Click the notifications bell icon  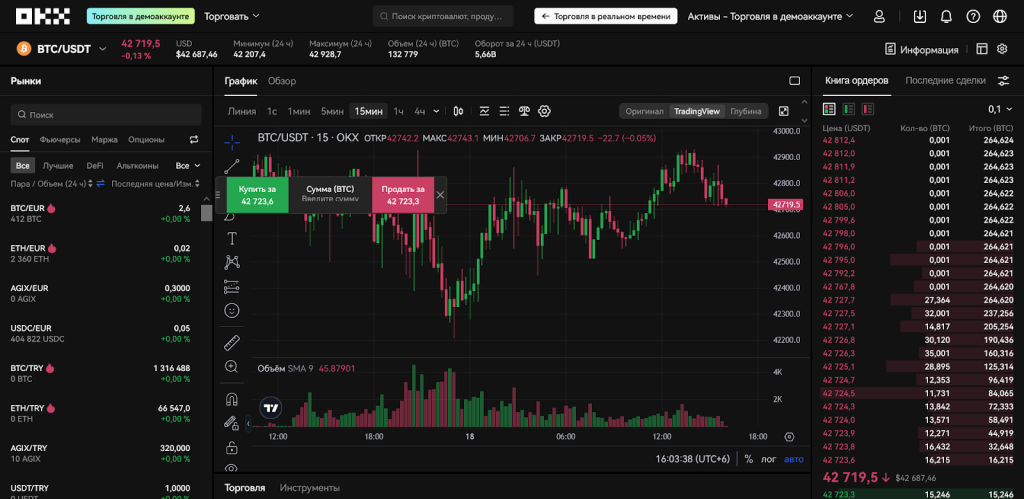tap(946, 17)
